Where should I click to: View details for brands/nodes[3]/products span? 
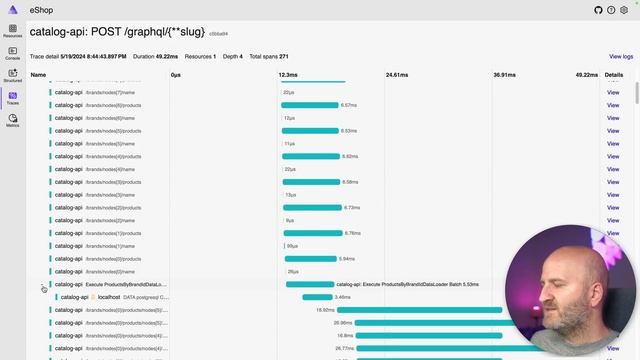coord(613,182)
